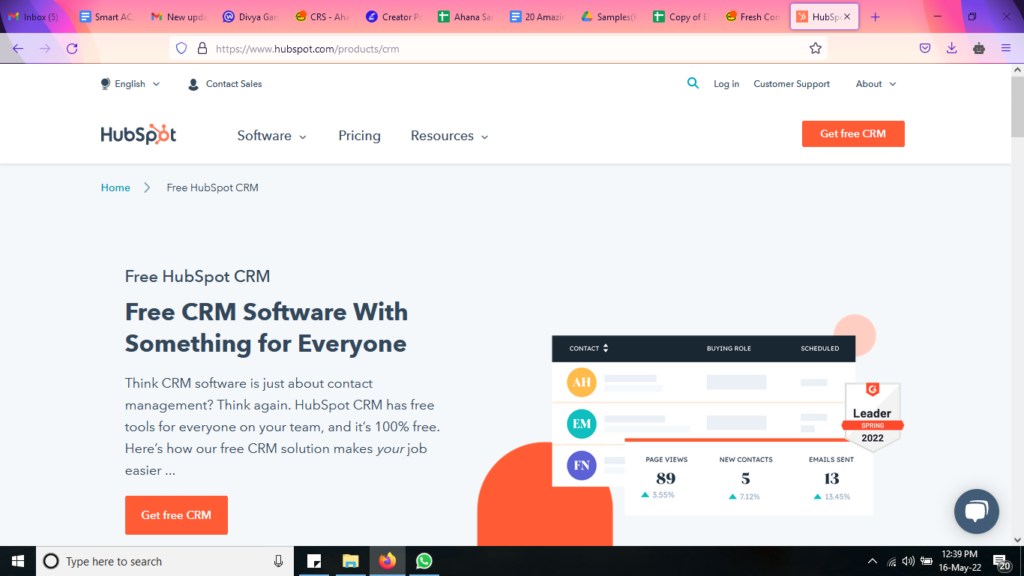Open the notification center icon
The width and height of the screenshot is (1024, 576).
point(1002,561)
